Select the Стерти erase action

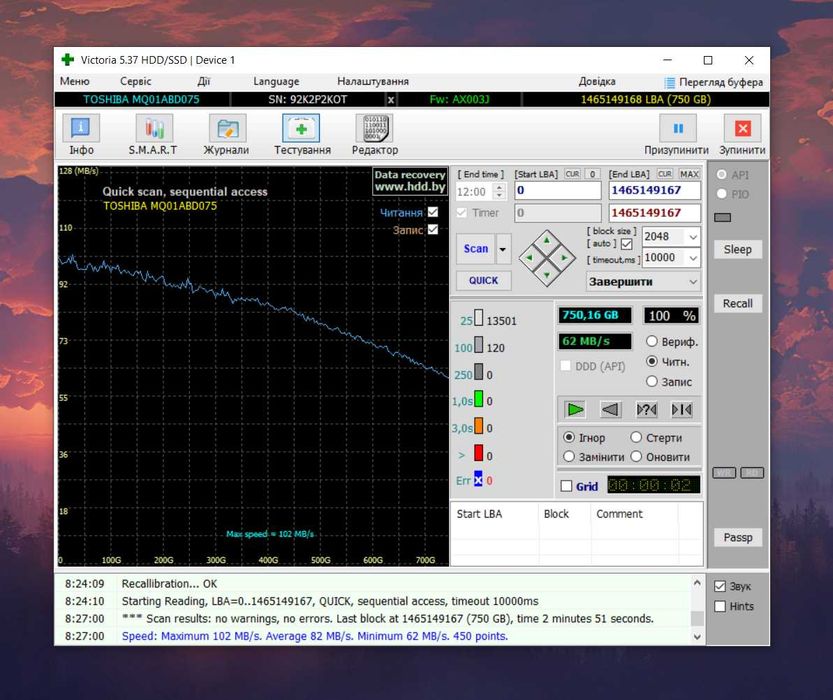coord(636,437)
